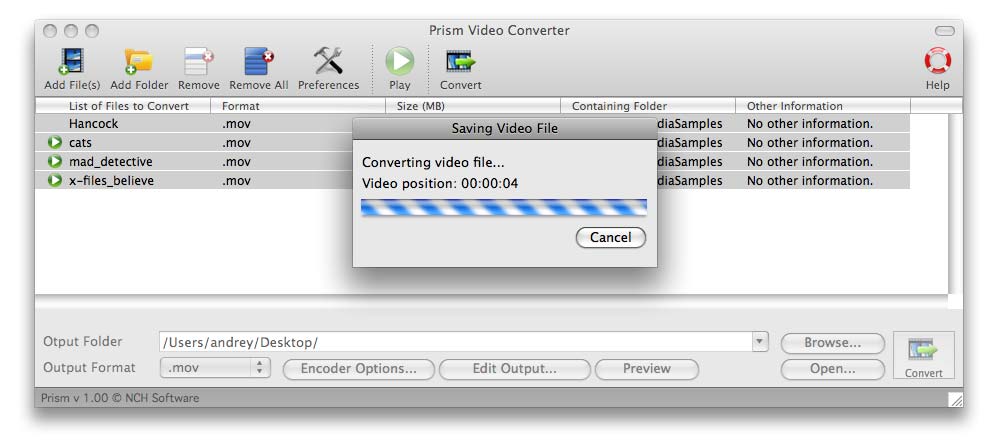991x443 pixels.
Task: Click the green play icon beside cats
Action: pyautogui.click(x=55, y=143)
